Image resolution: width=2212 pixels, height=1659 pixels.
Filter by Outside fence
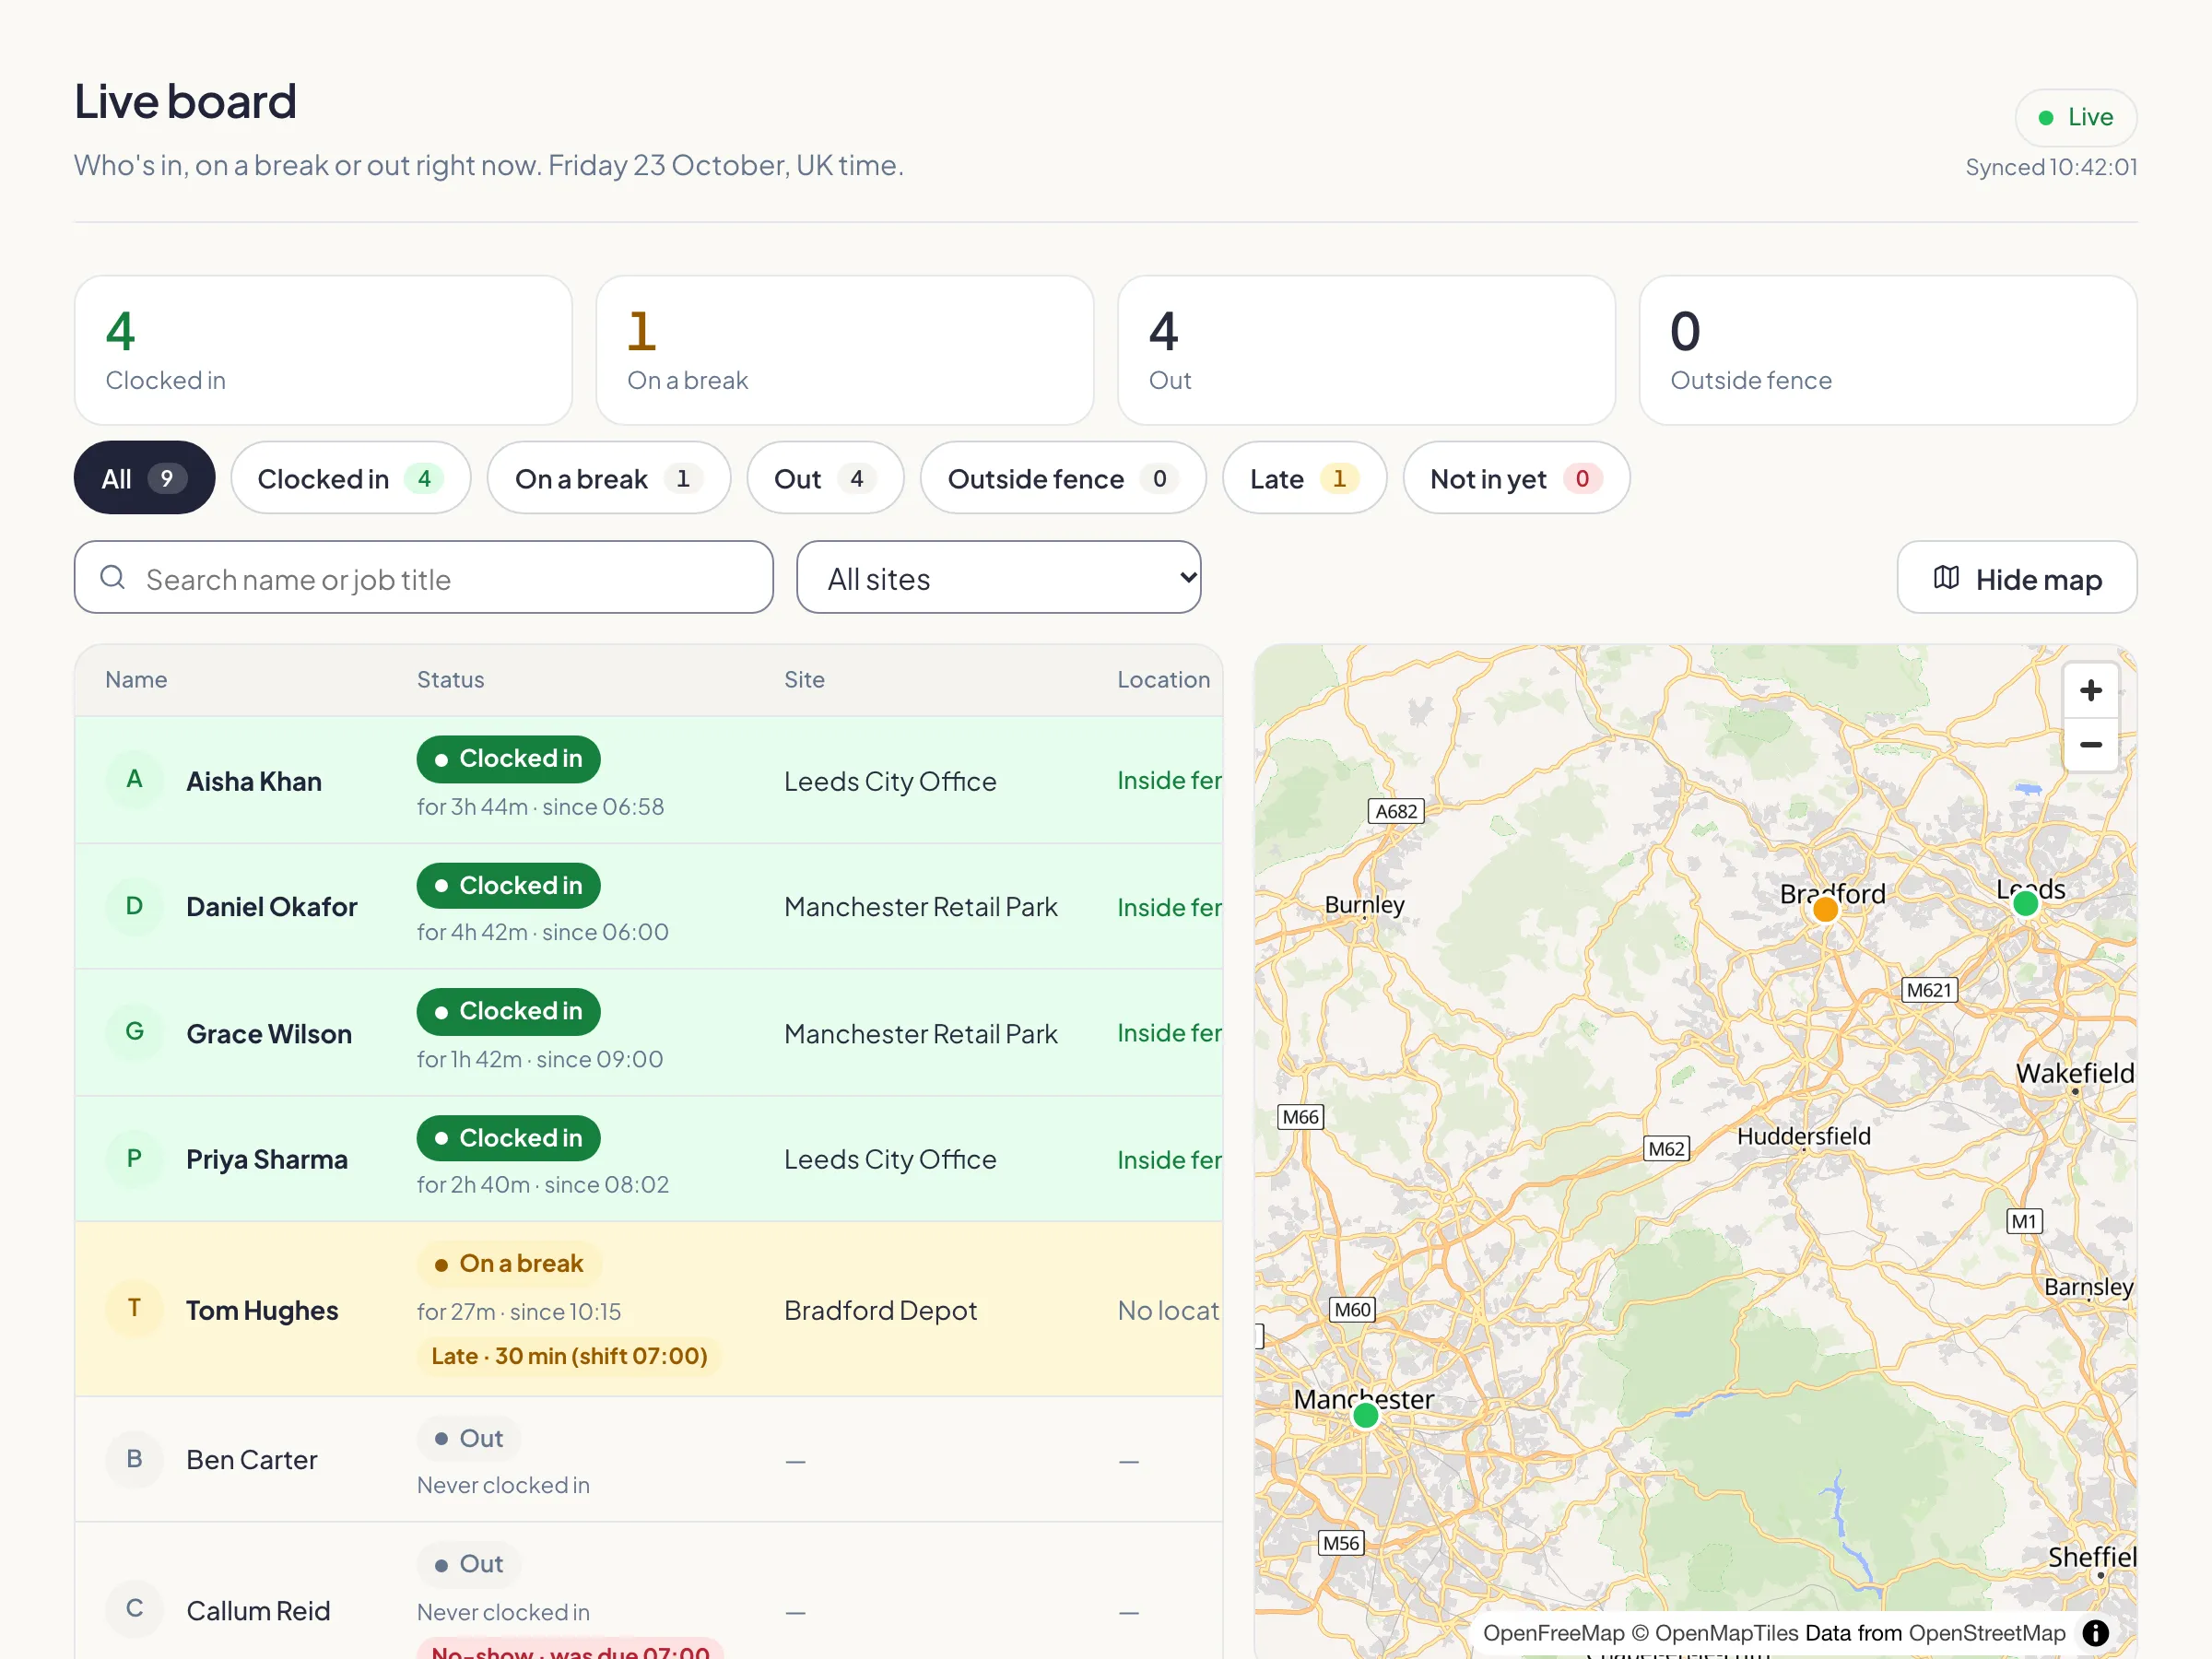click(x=1063, y=478)
